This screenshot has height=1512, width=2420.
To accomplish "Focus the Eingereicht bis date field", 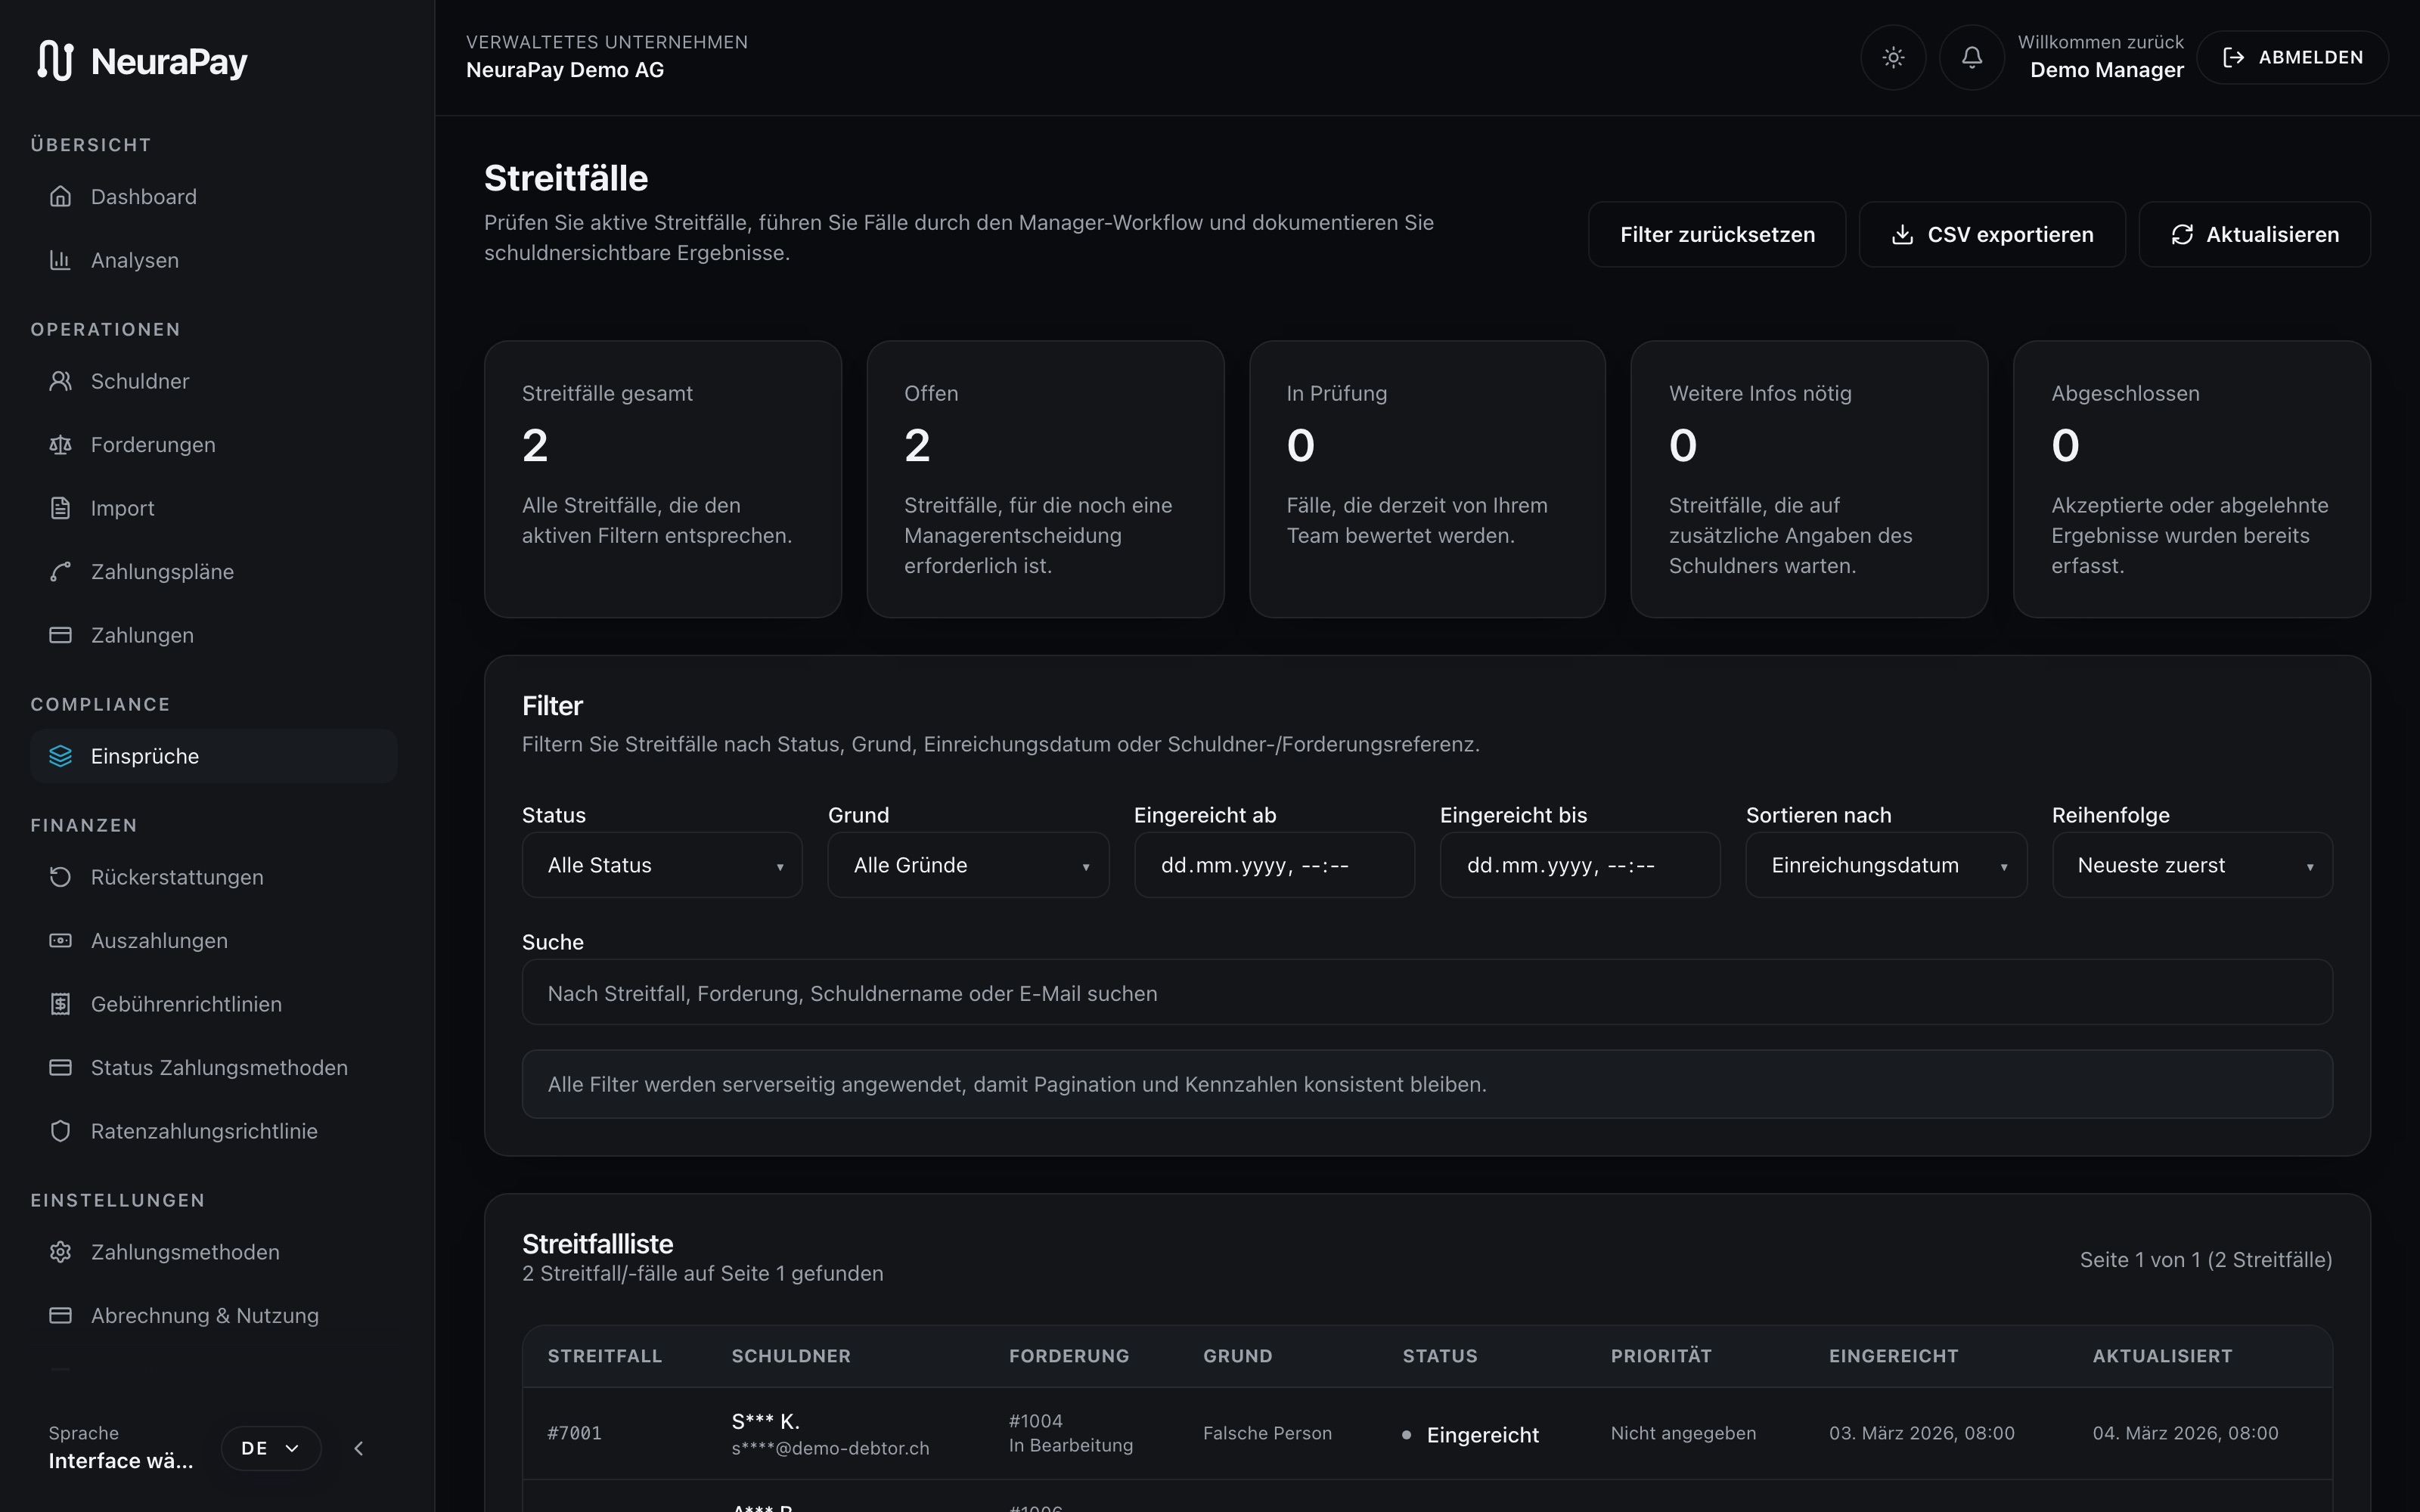I will tap(1580, 865).
